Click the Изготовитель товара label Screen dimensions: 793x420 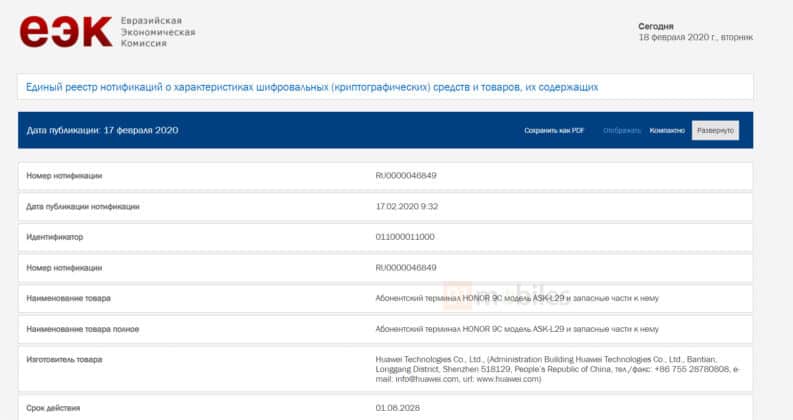tap(67, 360)
